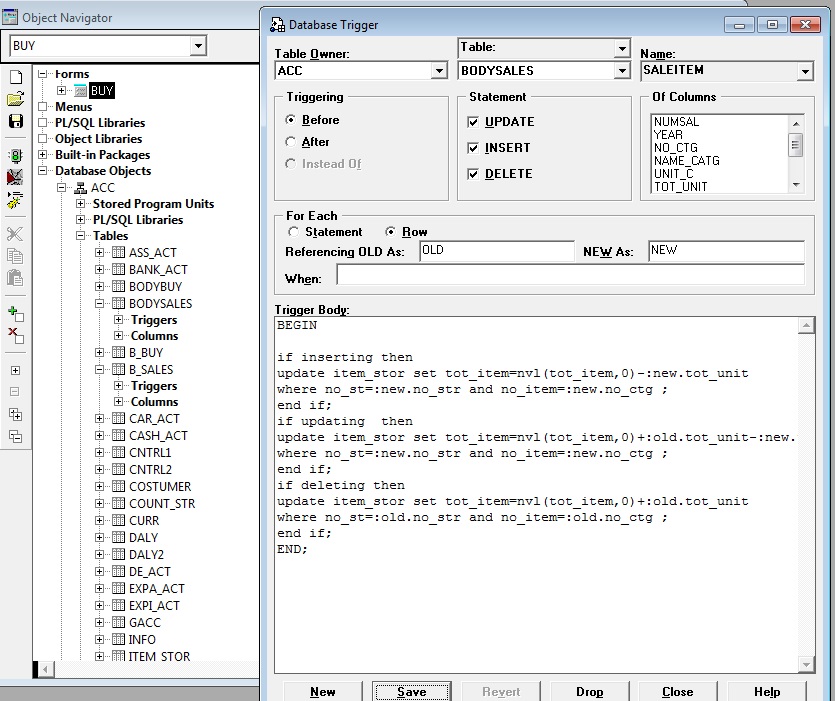Click the Collapse All icon in left toolbar
The width and height of the screenshot is (835, 701).
[x=15, y=436]
